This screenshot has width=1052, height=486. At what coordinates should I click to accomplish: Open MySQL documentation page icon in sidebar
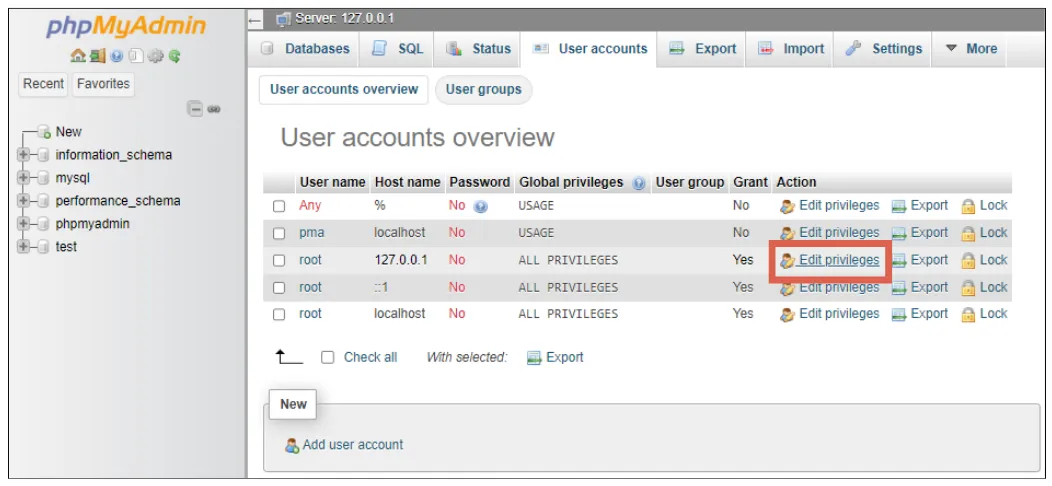pos(135,57)
